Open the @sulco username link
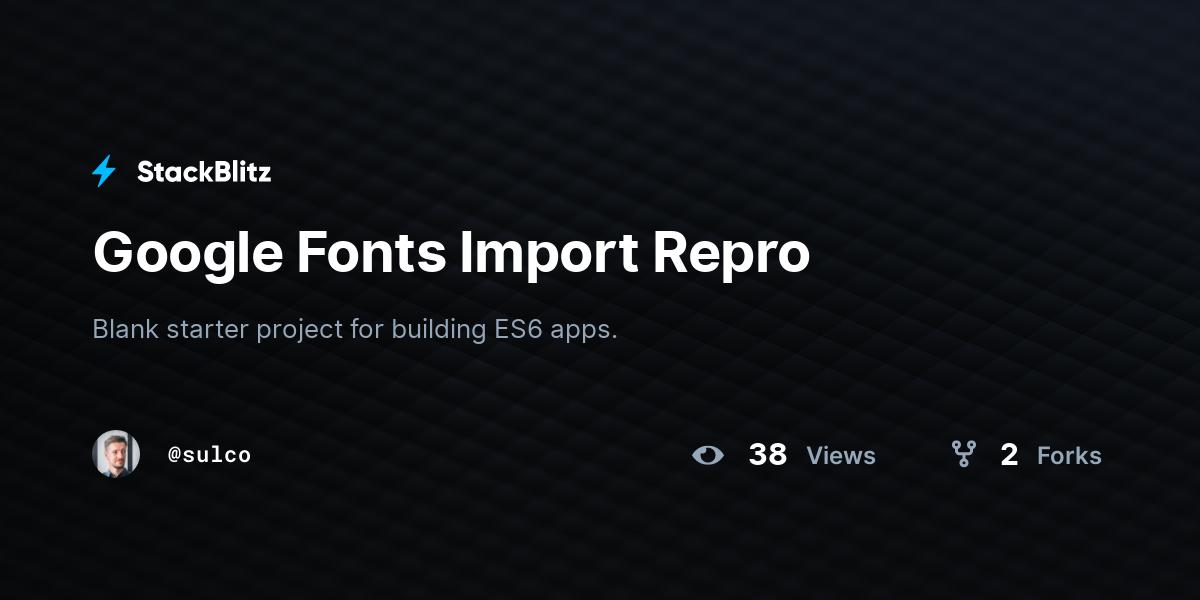The image size is (1200, 600). point(209,455)
